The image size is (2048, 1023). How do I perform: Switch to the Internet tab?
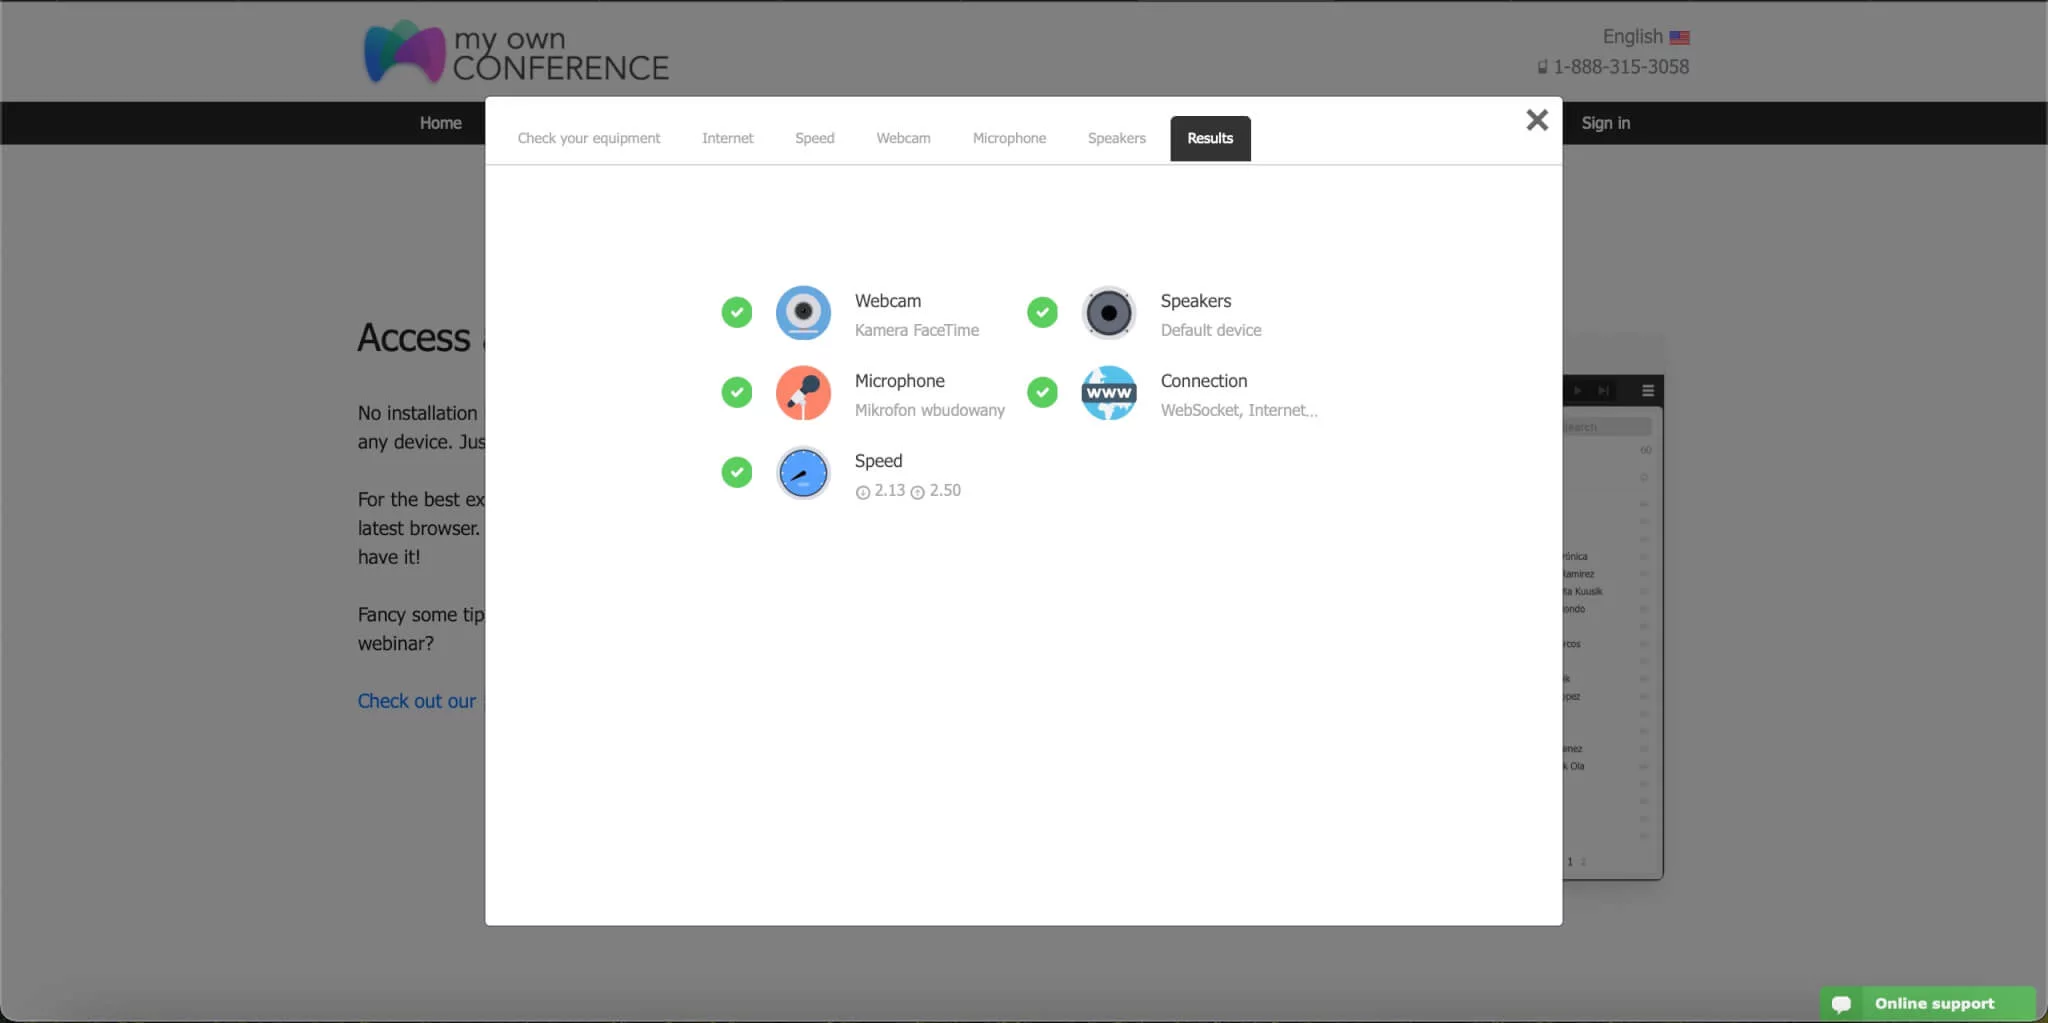click(727, 138)
